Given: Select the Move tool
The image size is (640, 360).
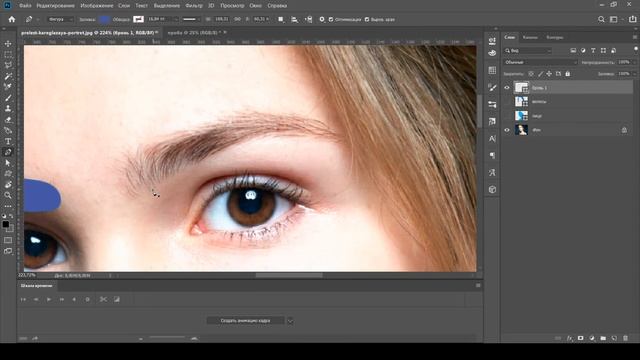Looking at the screenshot, I should click(8, 43).
